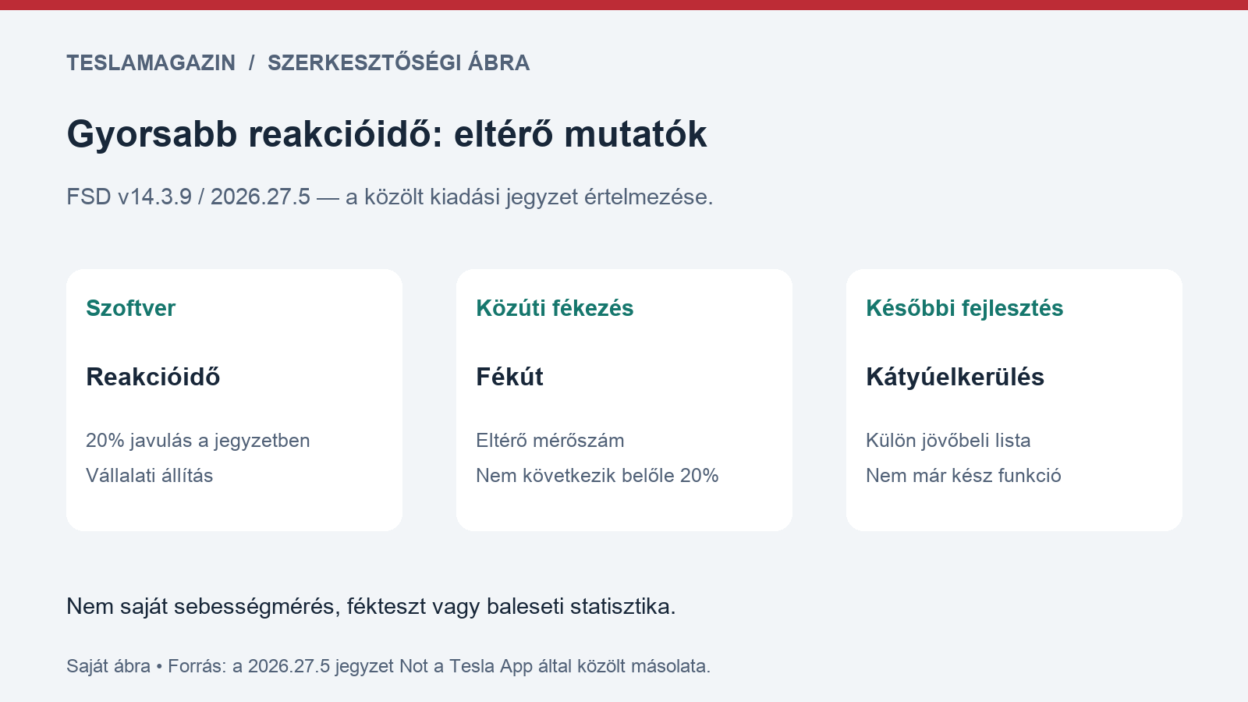Click the subtitle starting 'FSD v14.3.9 / 2026.27.5'

pyautogui.click(x=389, y=197)
